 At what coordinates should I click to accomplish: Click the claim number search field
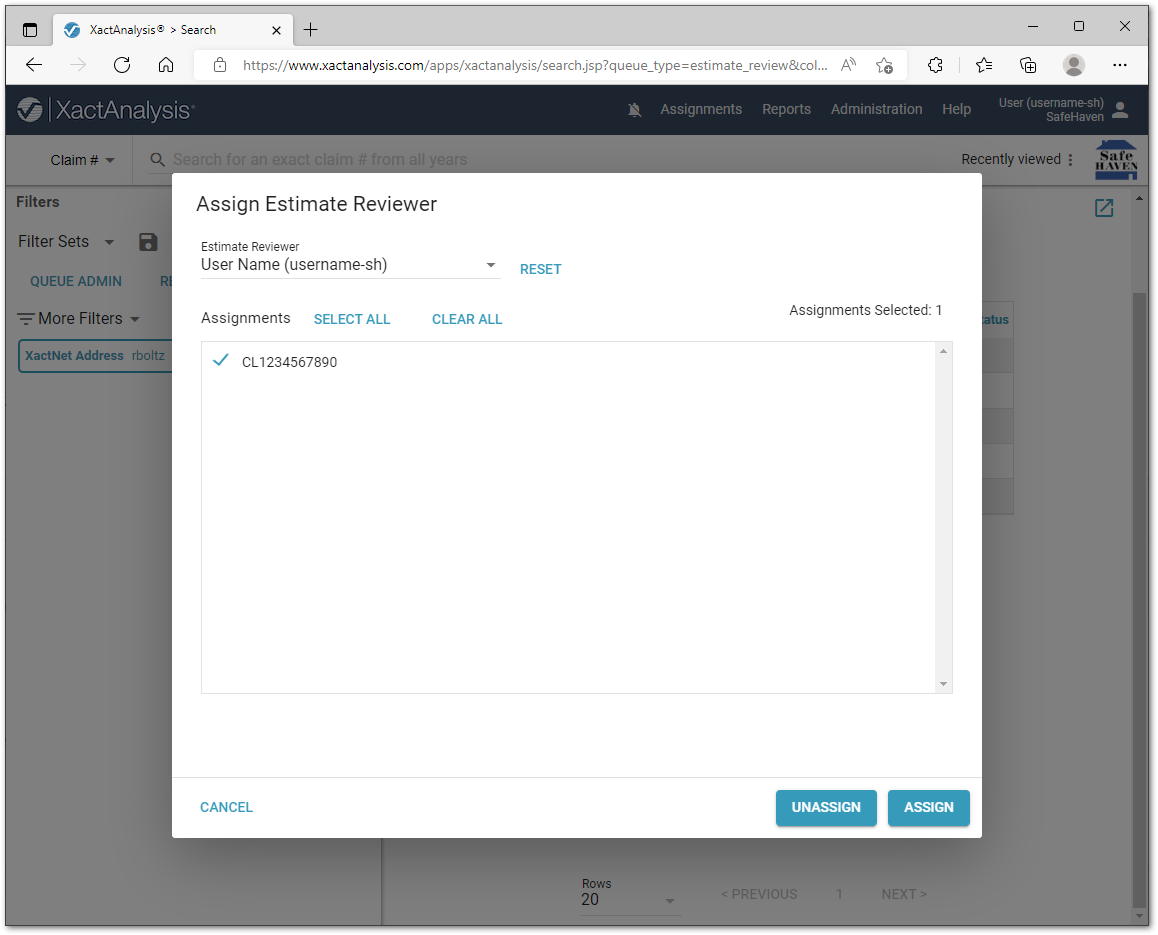[x=320, y=160]
